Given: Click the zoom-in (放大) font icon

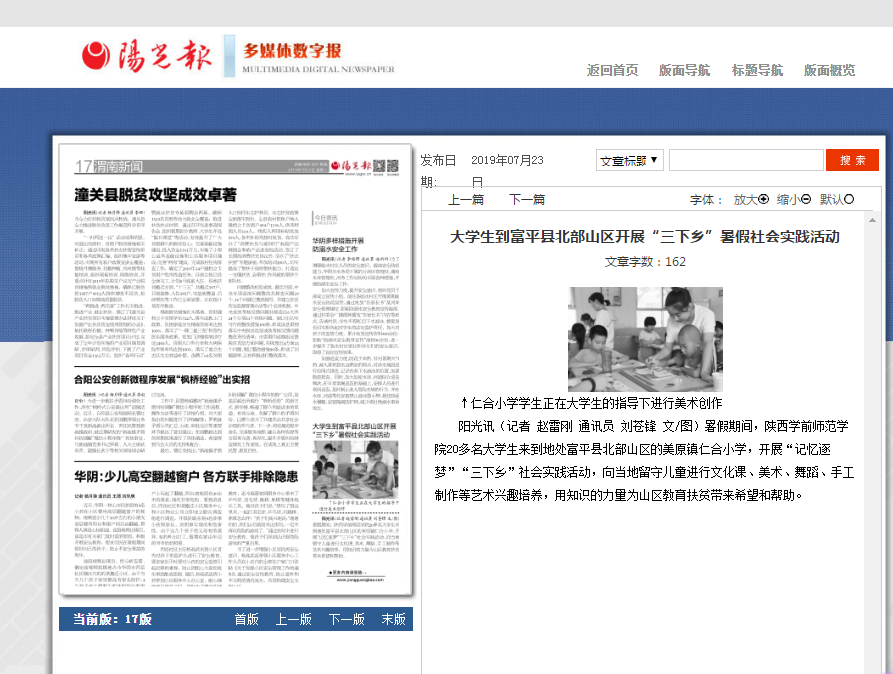Looking at the screenshot, I should coord(764,199).
